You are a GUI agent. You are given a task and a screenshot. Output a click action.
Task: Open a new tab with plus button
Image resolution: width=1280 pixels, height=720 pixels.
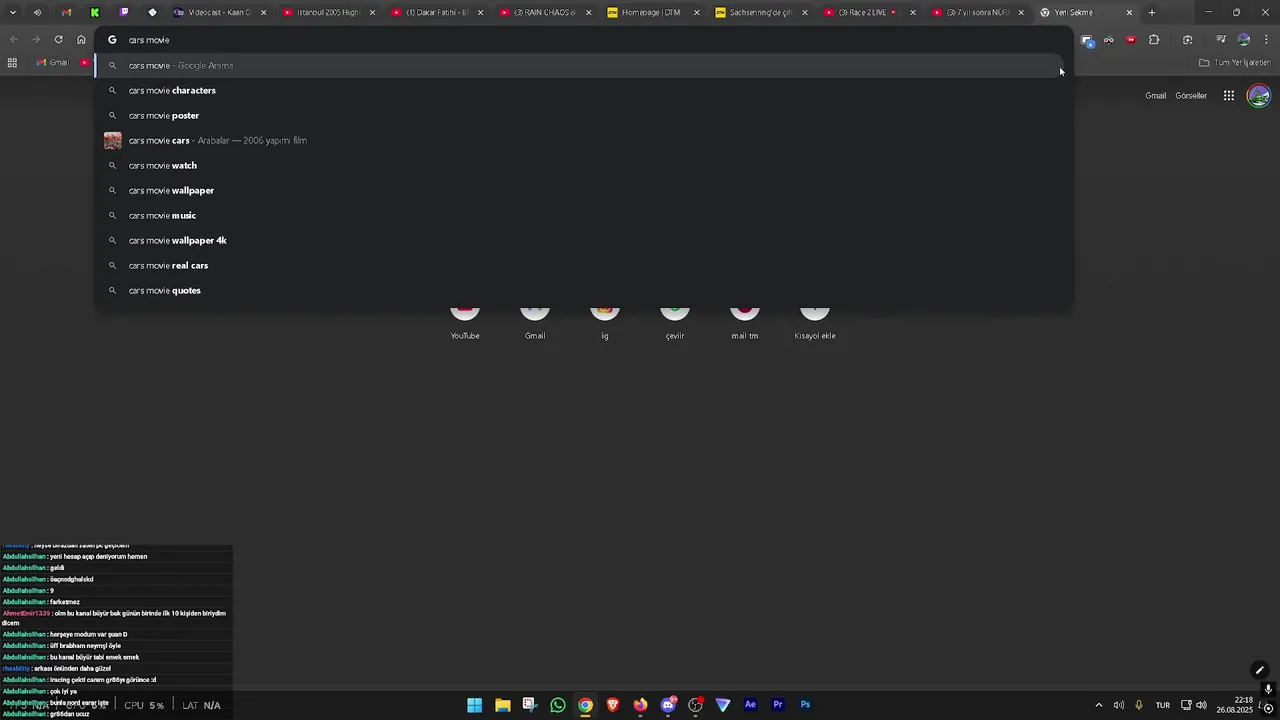tap(1152, 13)
